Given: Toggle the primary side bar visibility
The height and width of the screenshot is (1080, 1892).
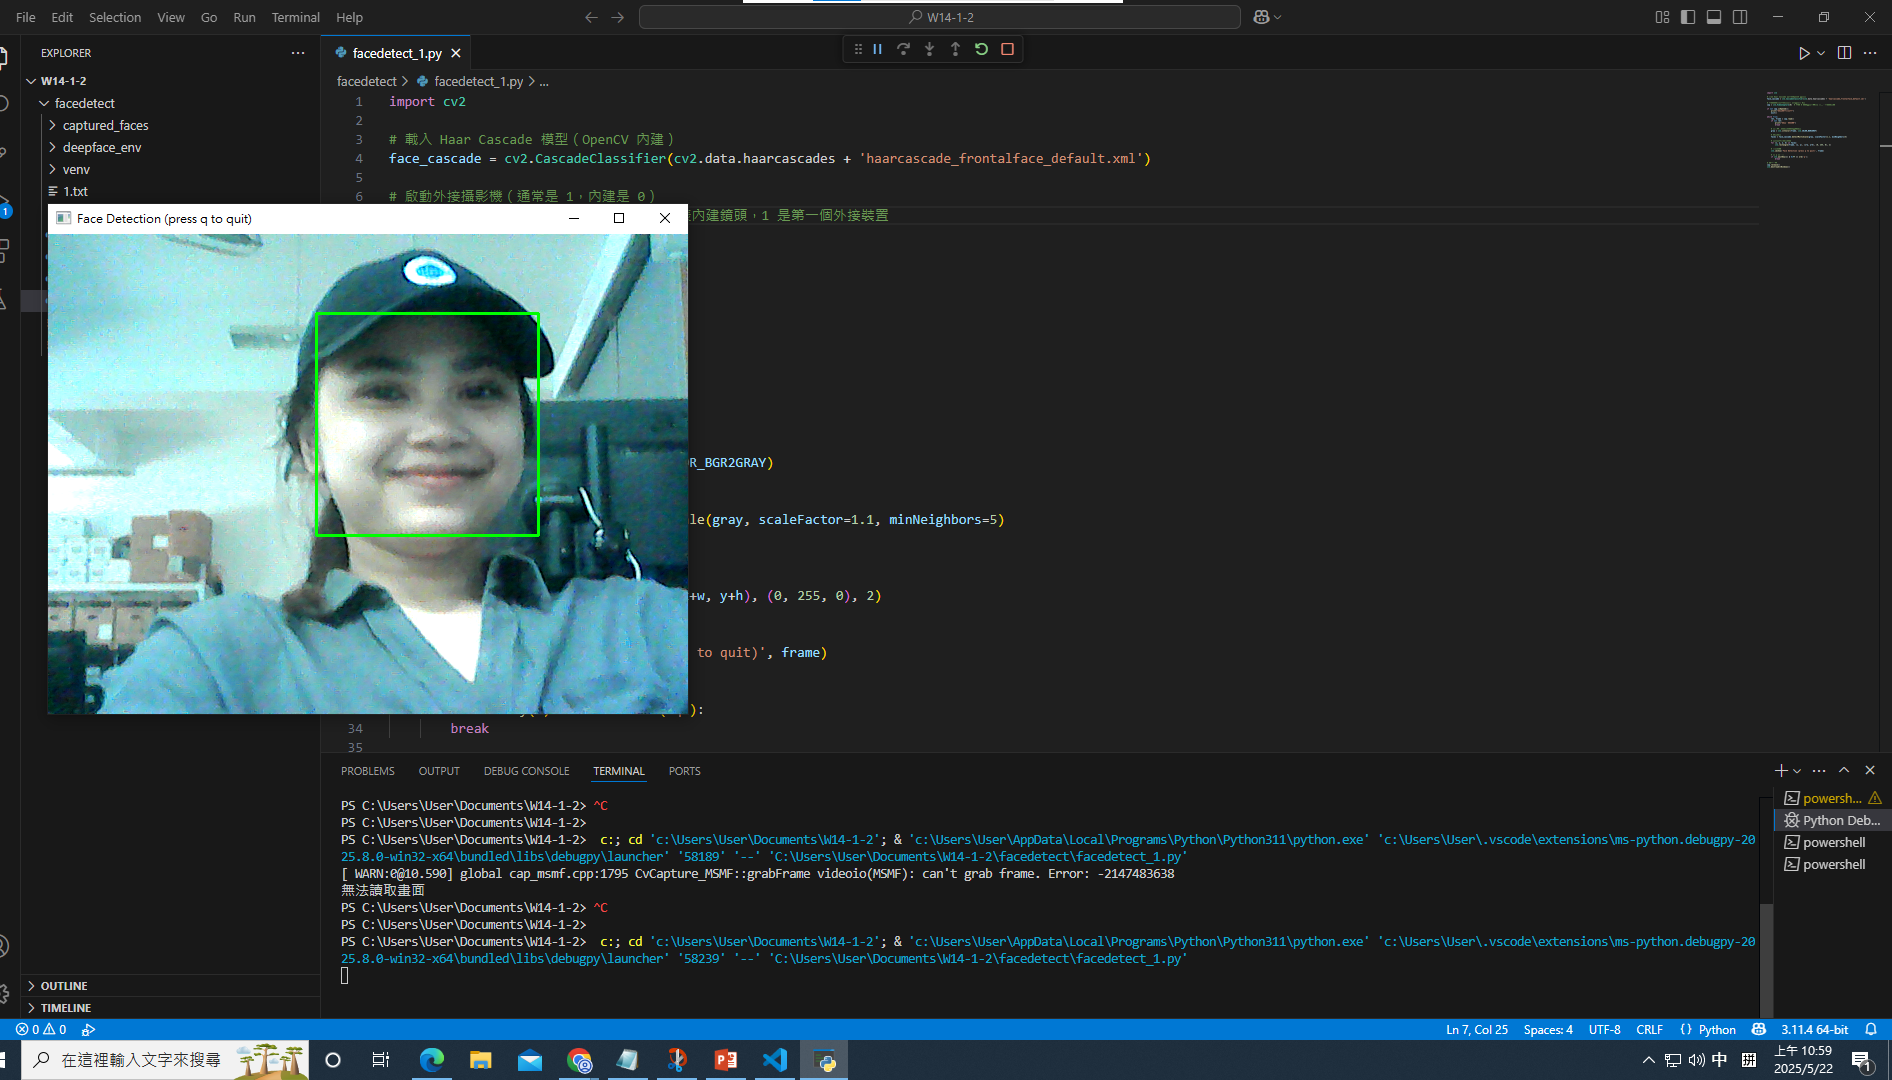Looking at the screenshot, I should [x=1688, y=17].
